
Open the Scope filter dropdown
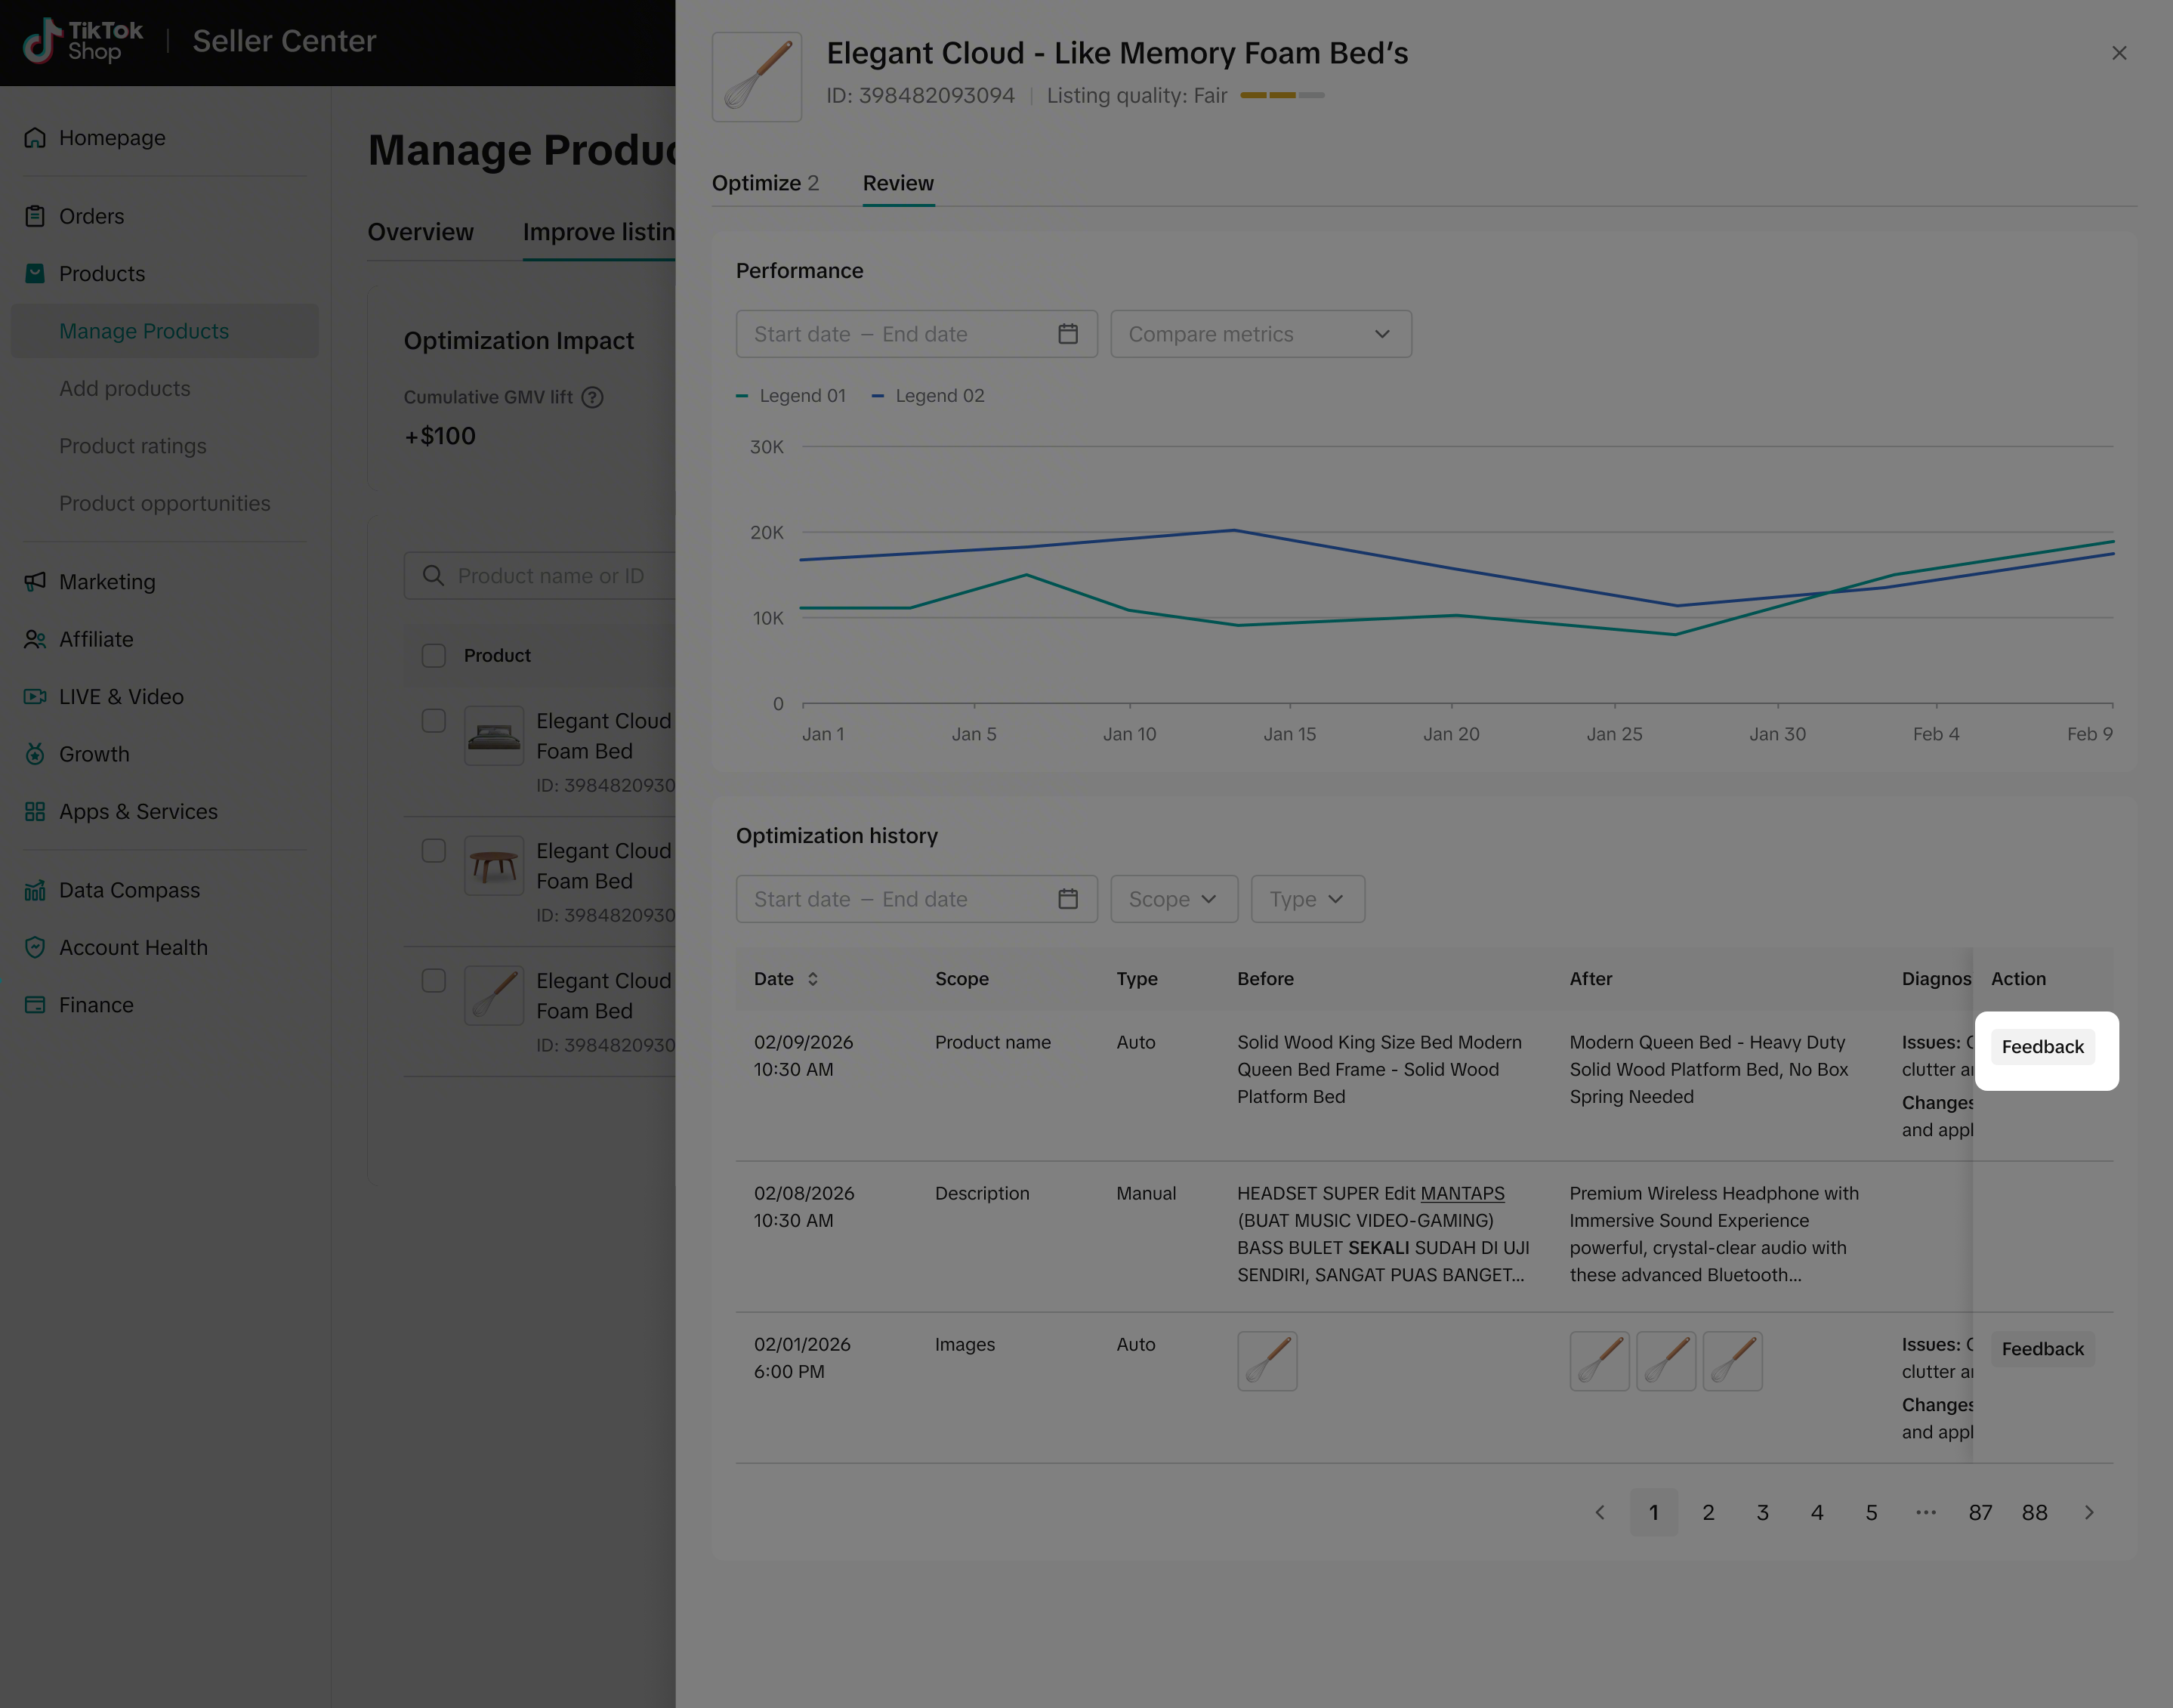[1173, 899]
